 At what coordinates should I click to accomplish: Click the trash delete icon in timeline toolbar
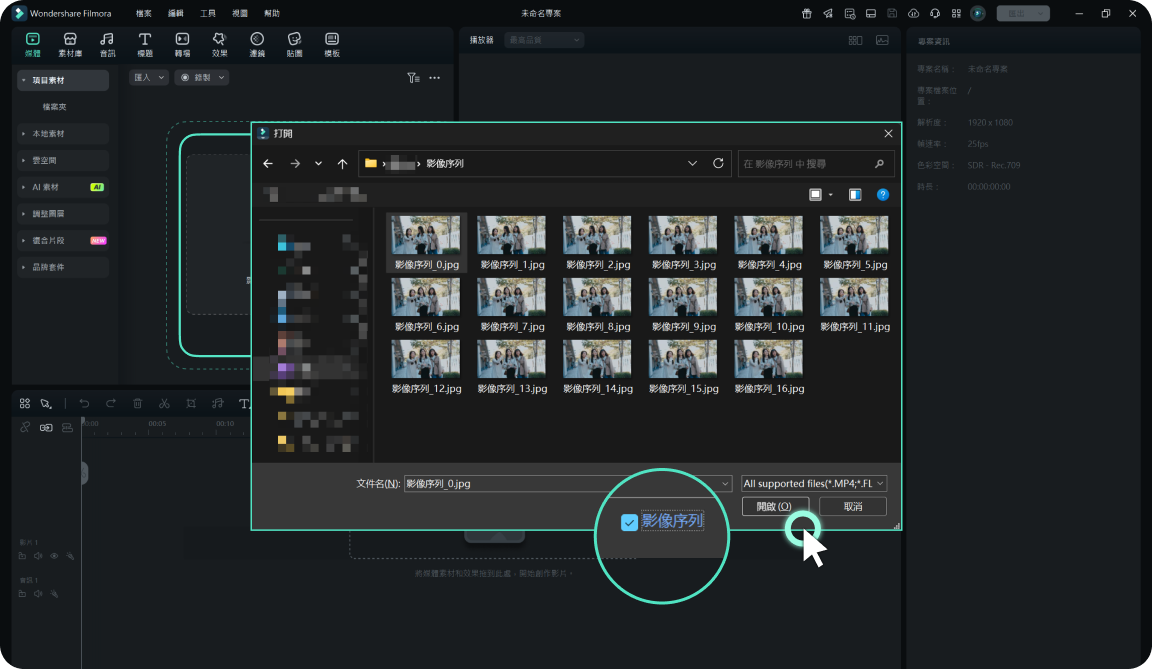[x=137, y=403]
